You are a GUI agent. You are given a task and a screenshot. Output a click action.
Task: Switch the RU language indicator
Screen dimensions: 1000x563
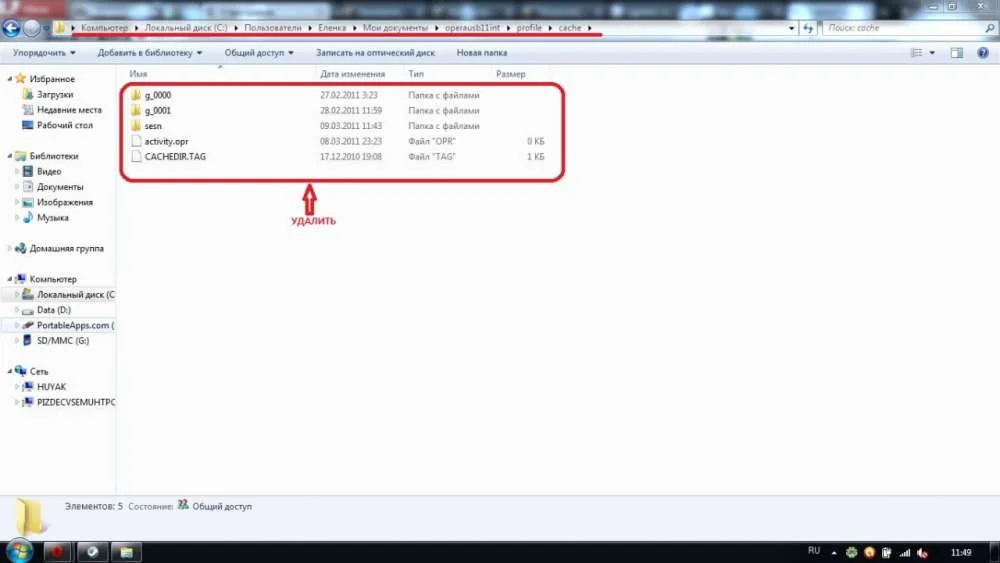coord(814,551)
